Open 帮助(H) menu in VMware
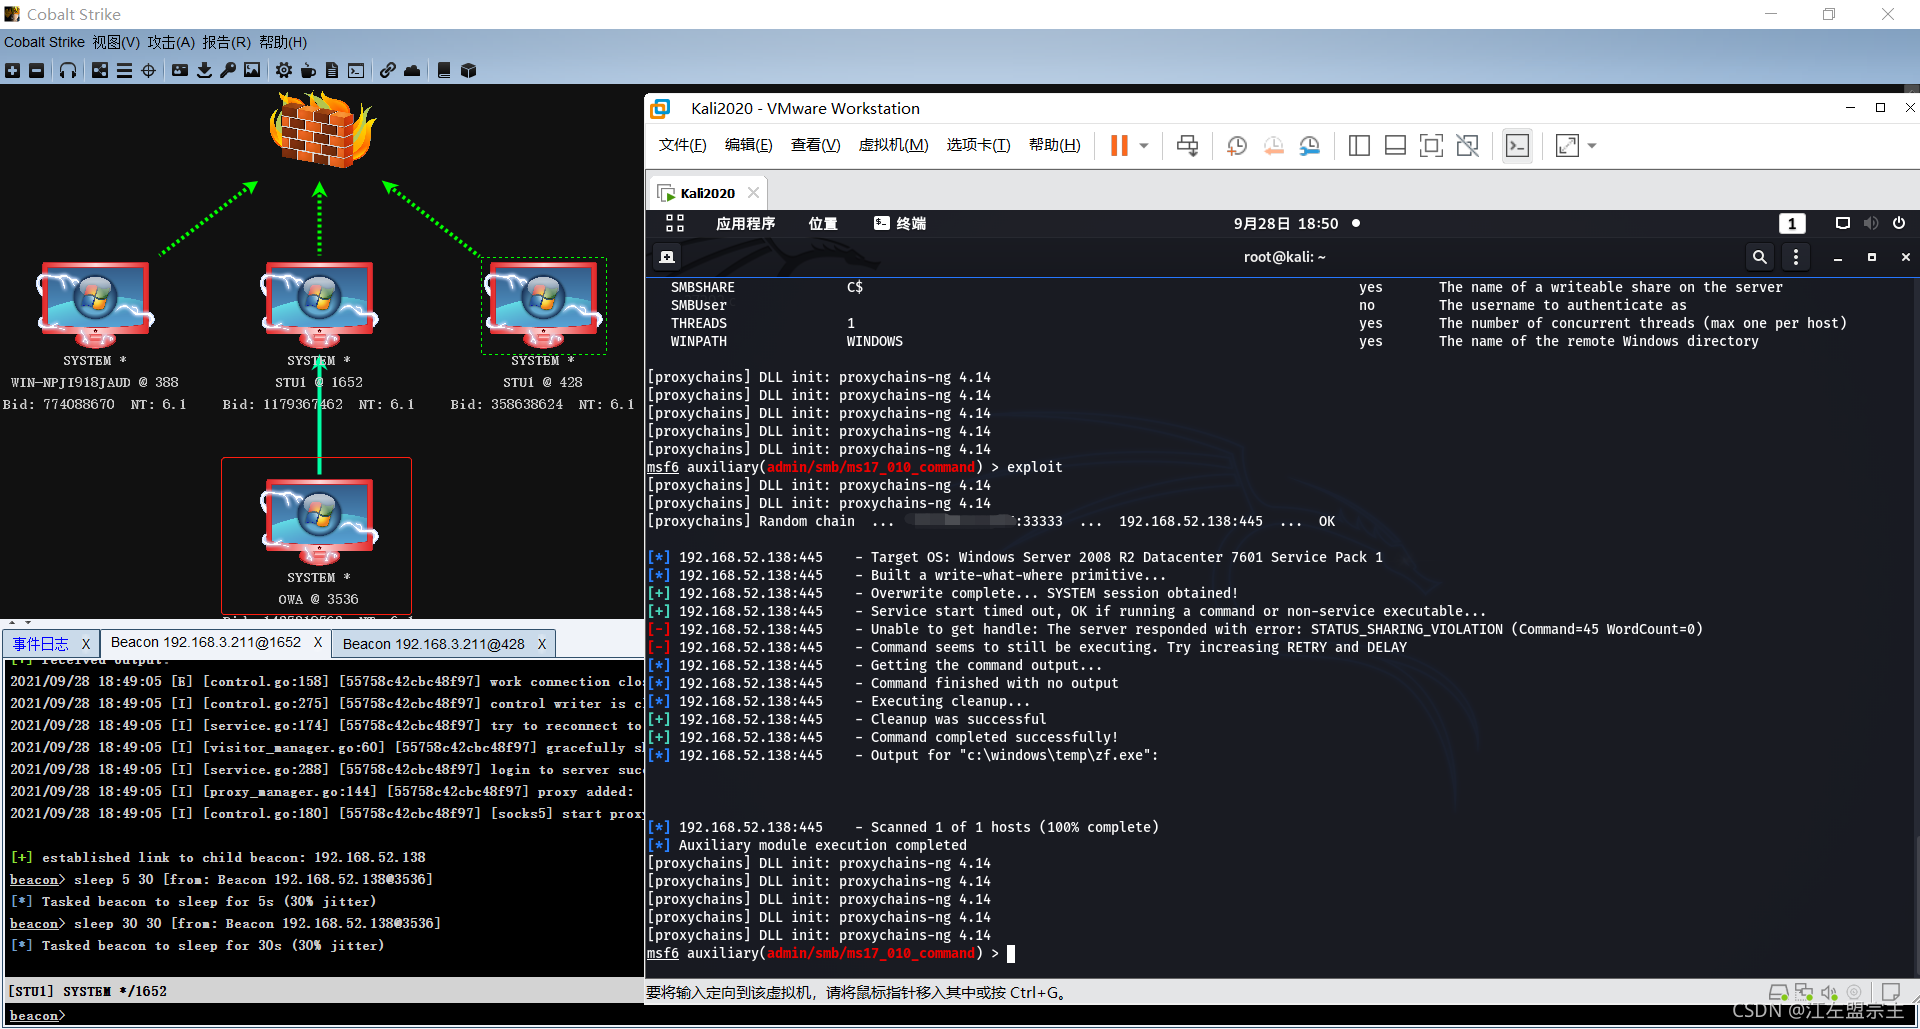This screenshot has height=1029, width=1920. [x=1054, y=145]
